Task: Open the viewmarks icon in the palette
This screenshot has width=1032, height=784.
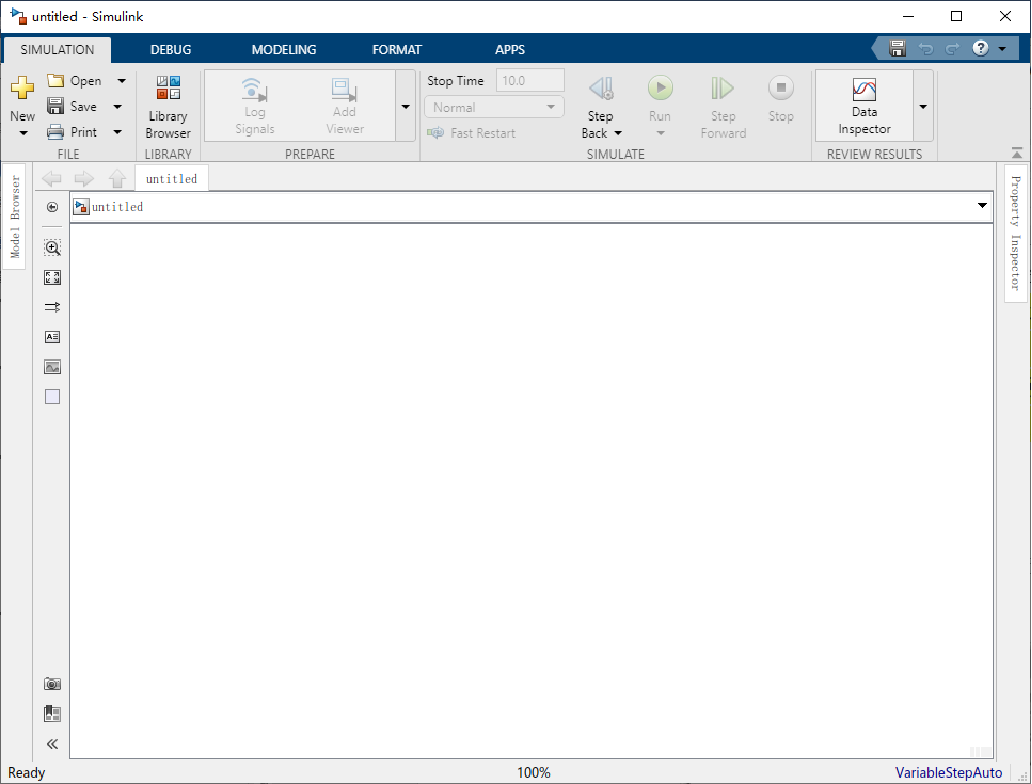Action: 53,714
